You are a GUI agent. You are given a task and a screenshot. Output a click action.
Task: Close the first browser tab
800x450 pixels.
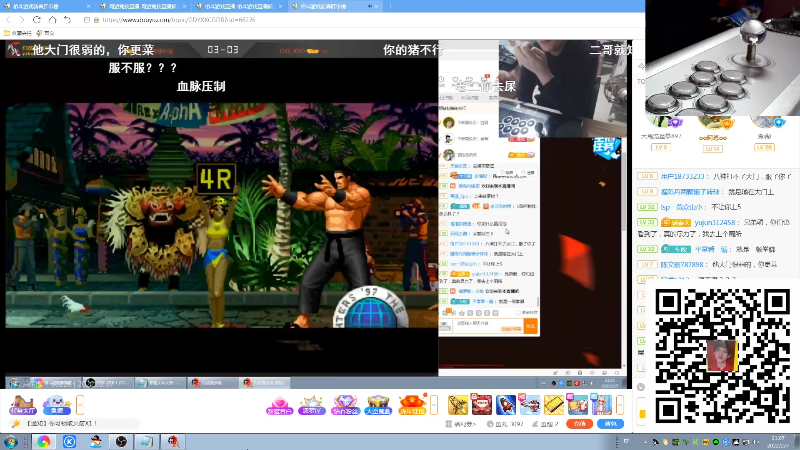[88, 6]
